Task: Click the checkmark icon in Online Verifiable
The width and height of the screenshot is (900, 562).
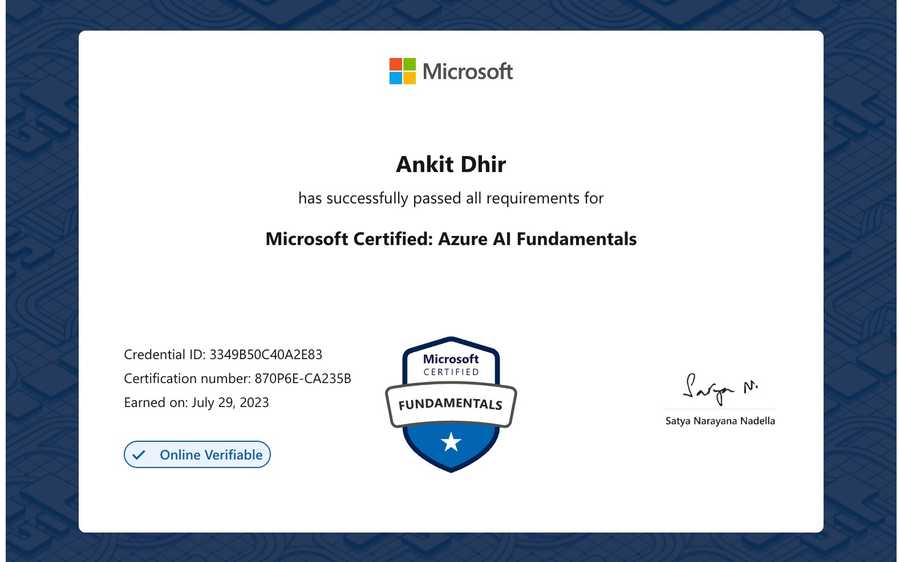Action: click(x=139, y=455)
